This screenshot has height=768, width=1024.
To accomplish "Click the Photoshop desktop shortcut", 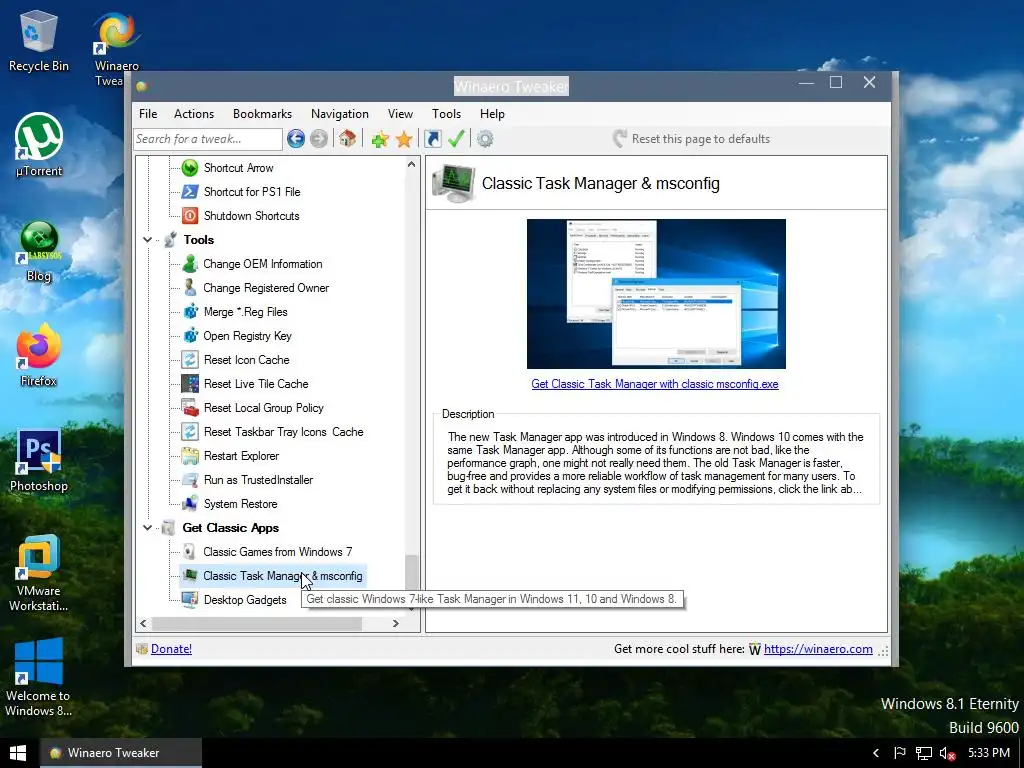I will (39, 460).
